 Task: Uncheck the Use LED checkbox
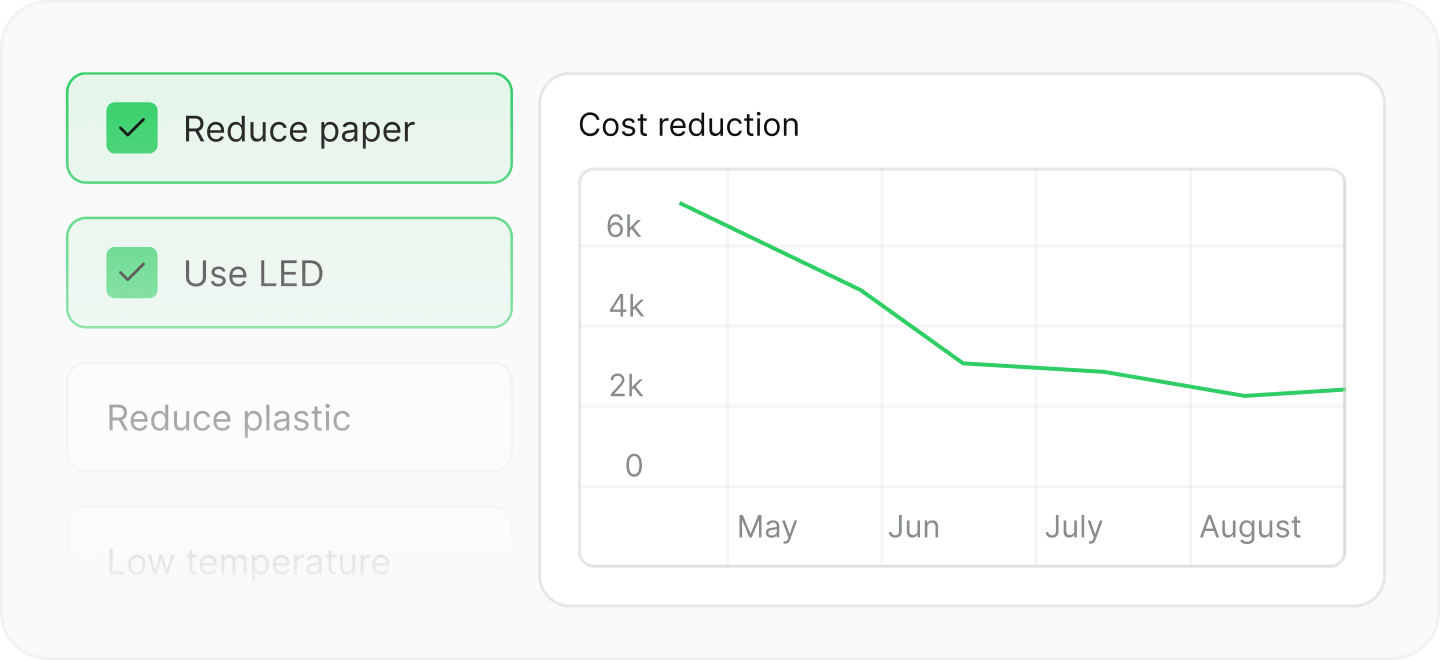tap(132, 272)
